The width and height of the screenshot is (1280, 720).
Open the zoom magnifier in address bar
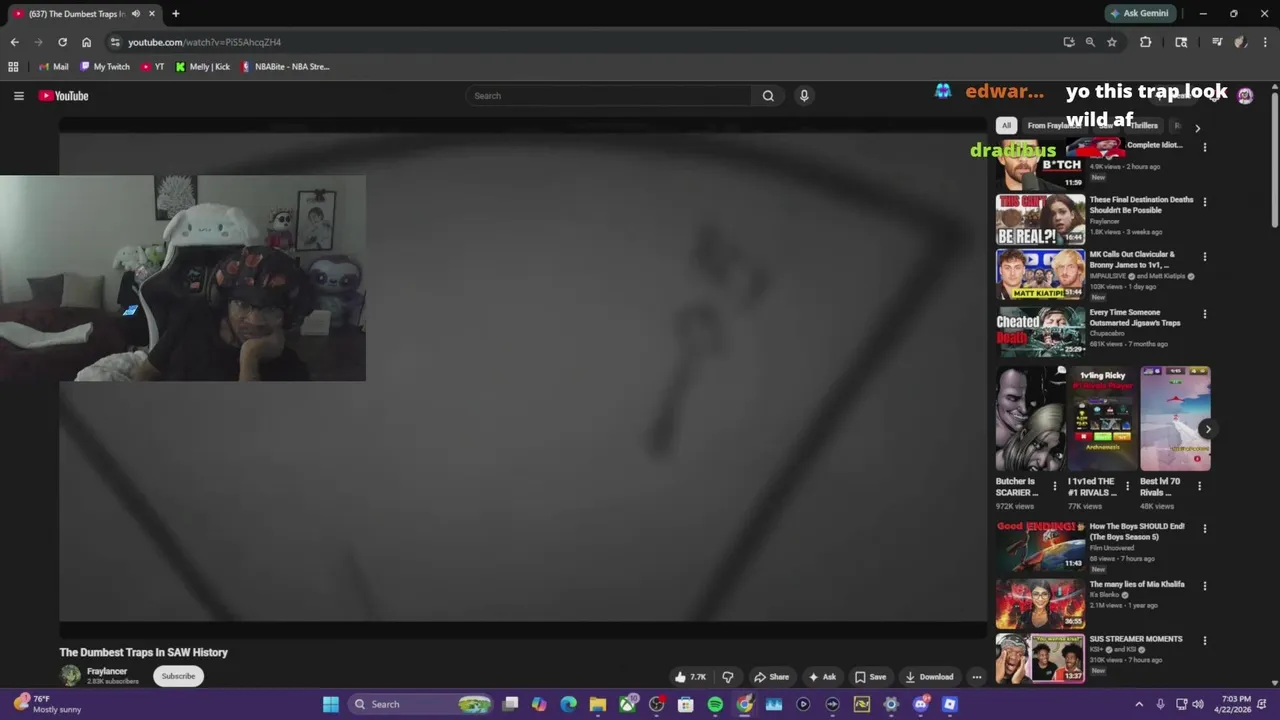click(1090, 42)
